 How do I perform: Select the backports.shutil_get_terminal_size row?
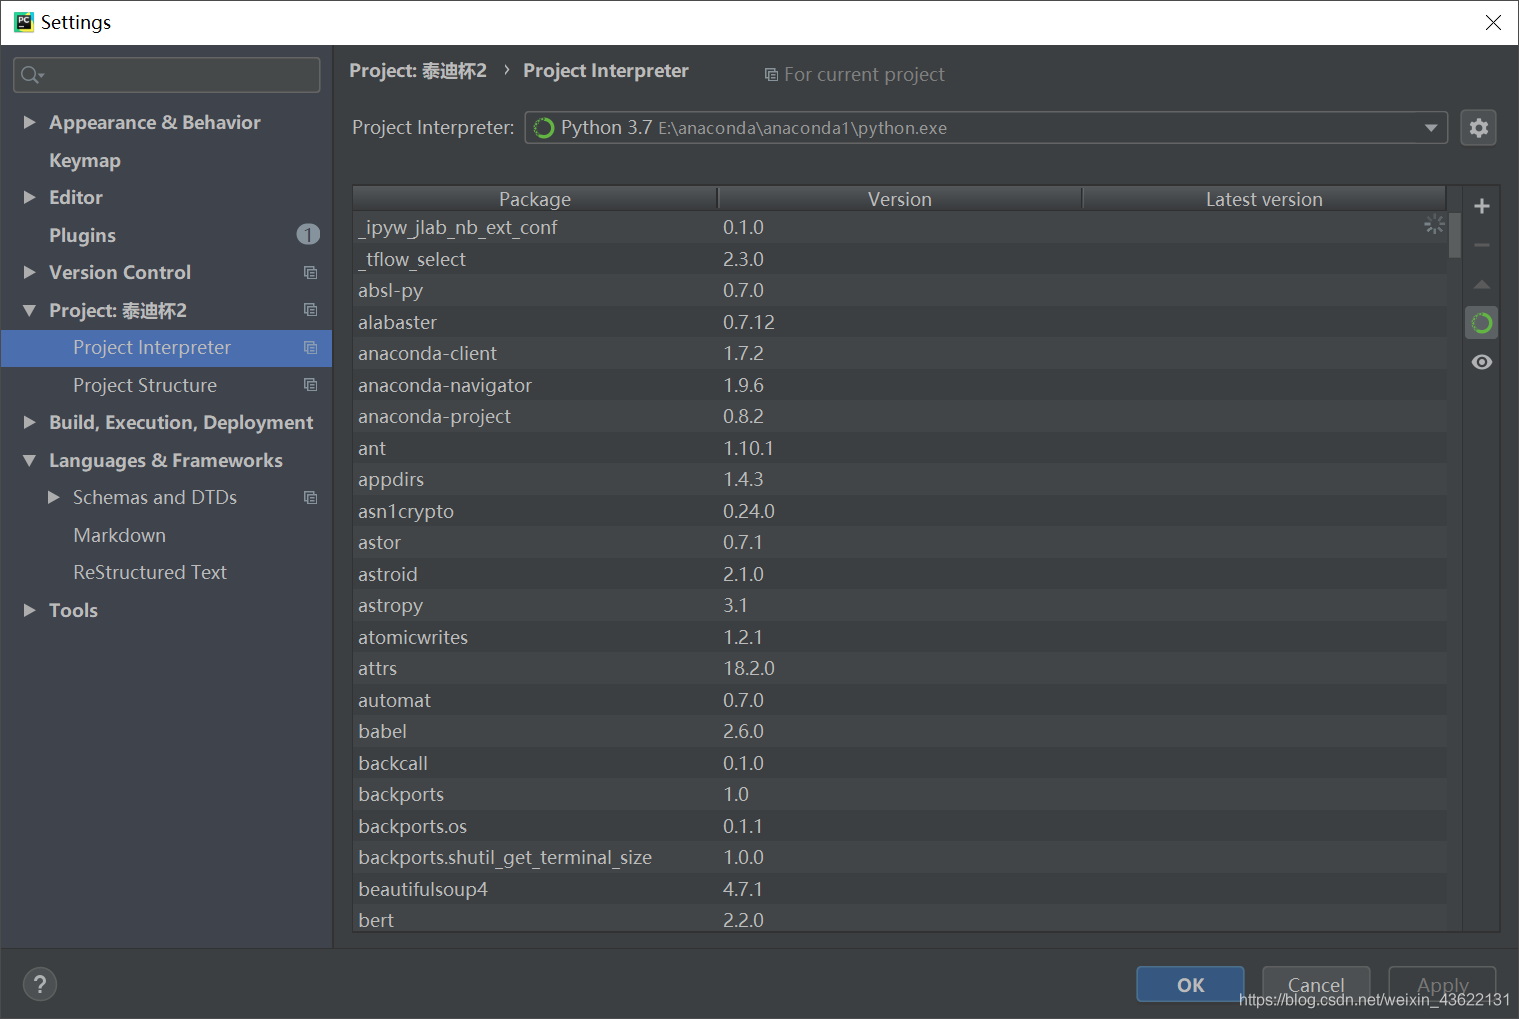click(900, 857)
